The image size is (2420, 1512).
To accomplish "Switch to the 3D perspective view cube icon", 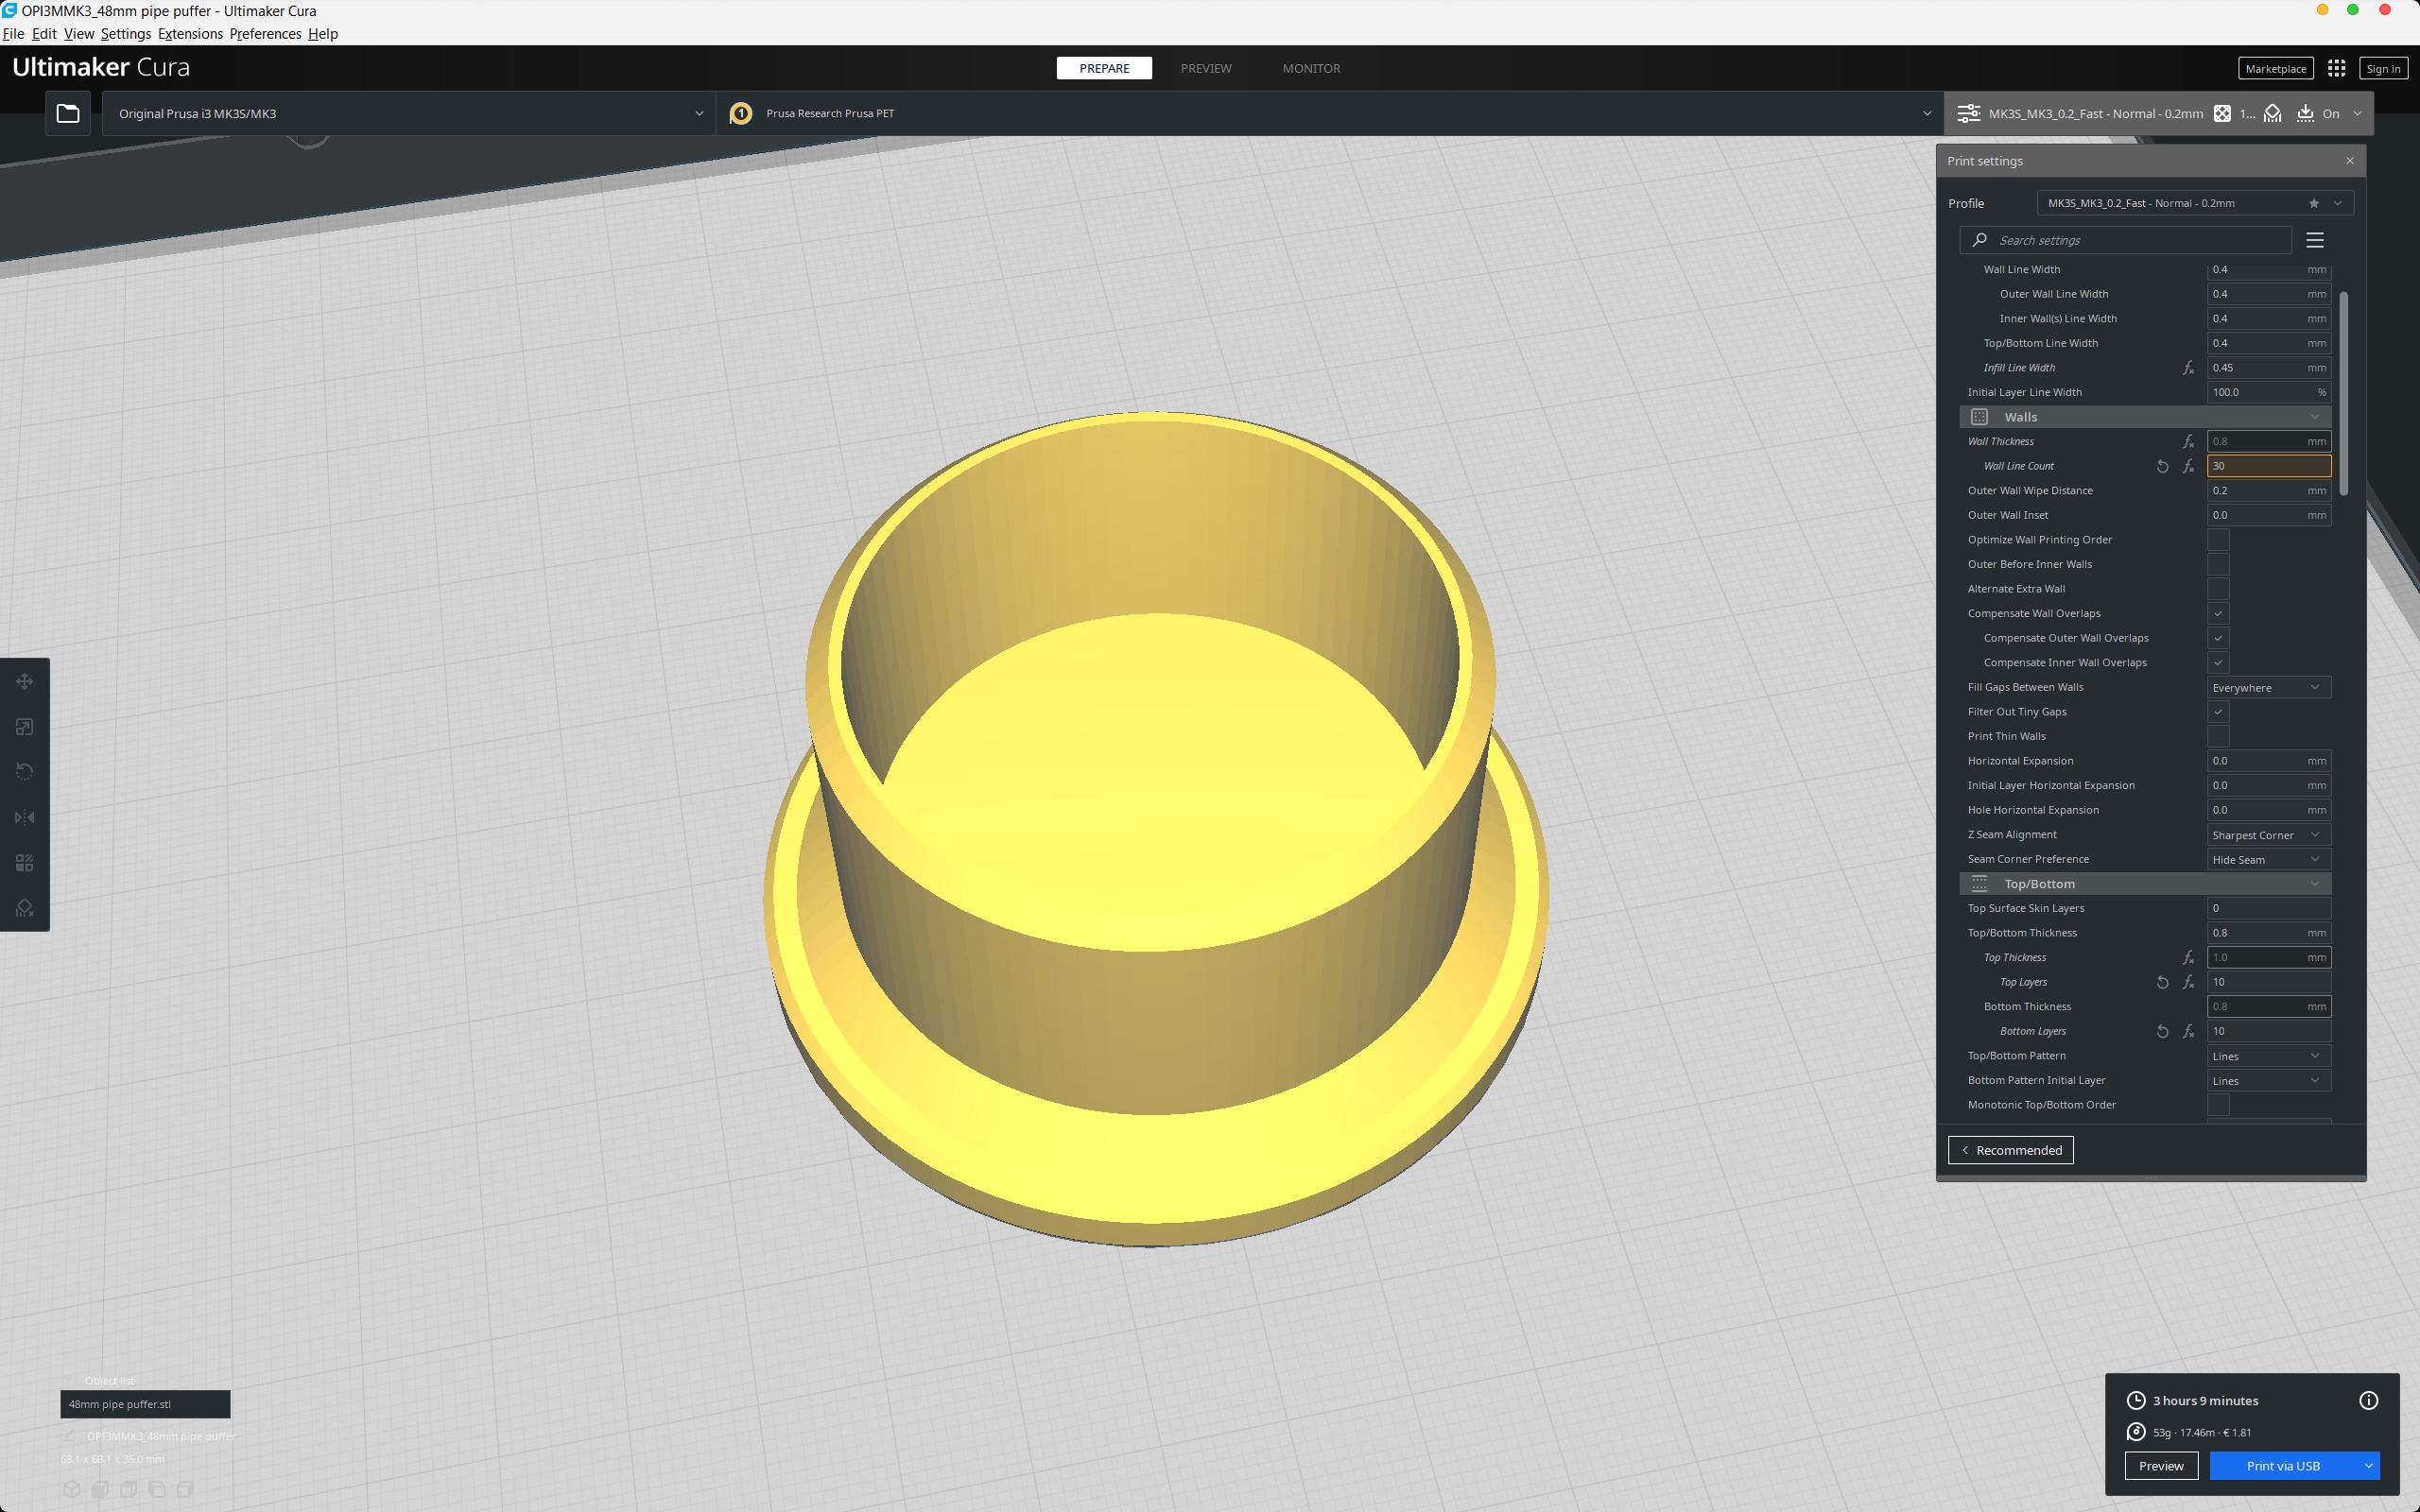I will coord(72,1489).
